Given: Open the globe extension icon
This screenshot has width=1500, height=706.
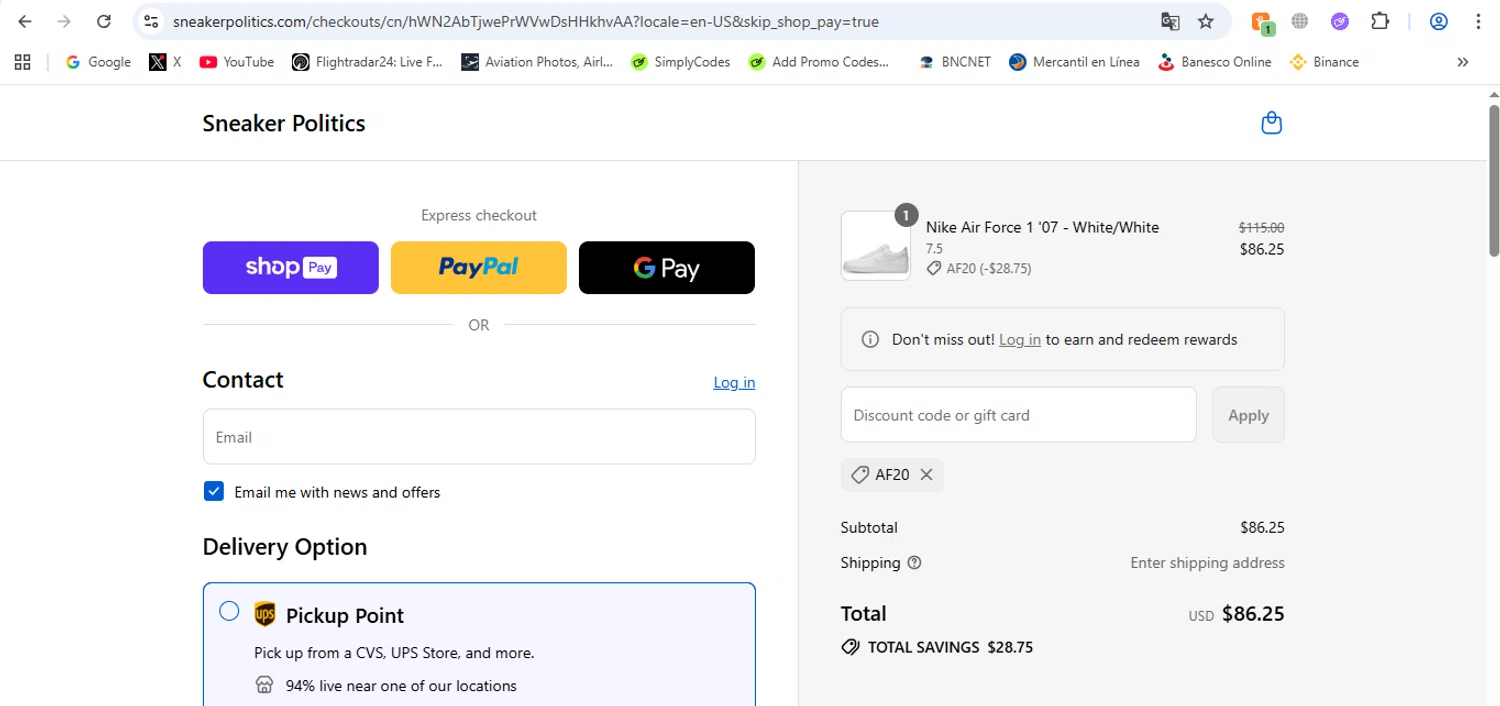Looking at the screenshot, I should point(1300,21).
